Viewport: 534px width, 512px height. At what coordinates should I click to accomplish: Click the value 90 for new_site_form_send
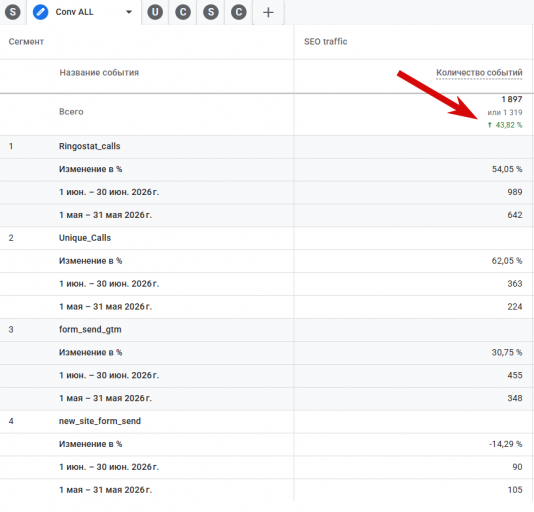[x=517, y=467]
